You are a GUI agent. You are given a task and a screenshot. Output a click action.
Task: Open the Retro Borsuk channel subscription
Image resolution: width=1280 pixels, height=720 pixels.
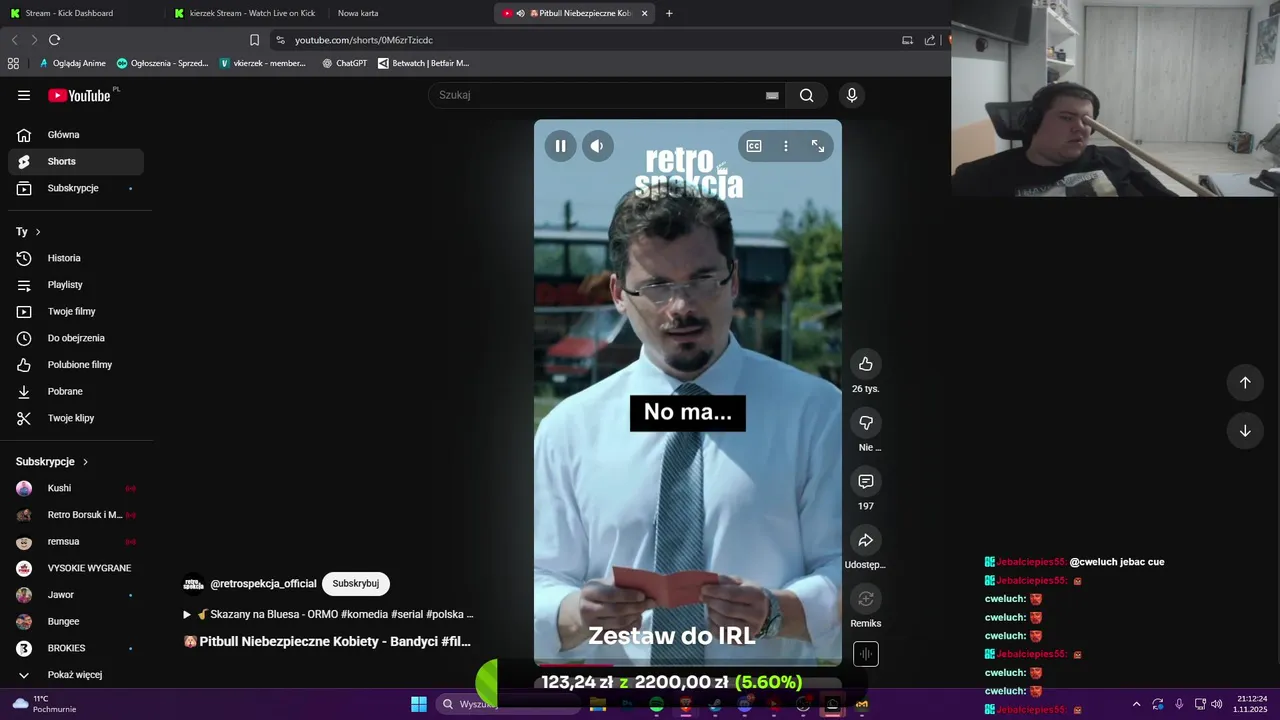[76, 515]
